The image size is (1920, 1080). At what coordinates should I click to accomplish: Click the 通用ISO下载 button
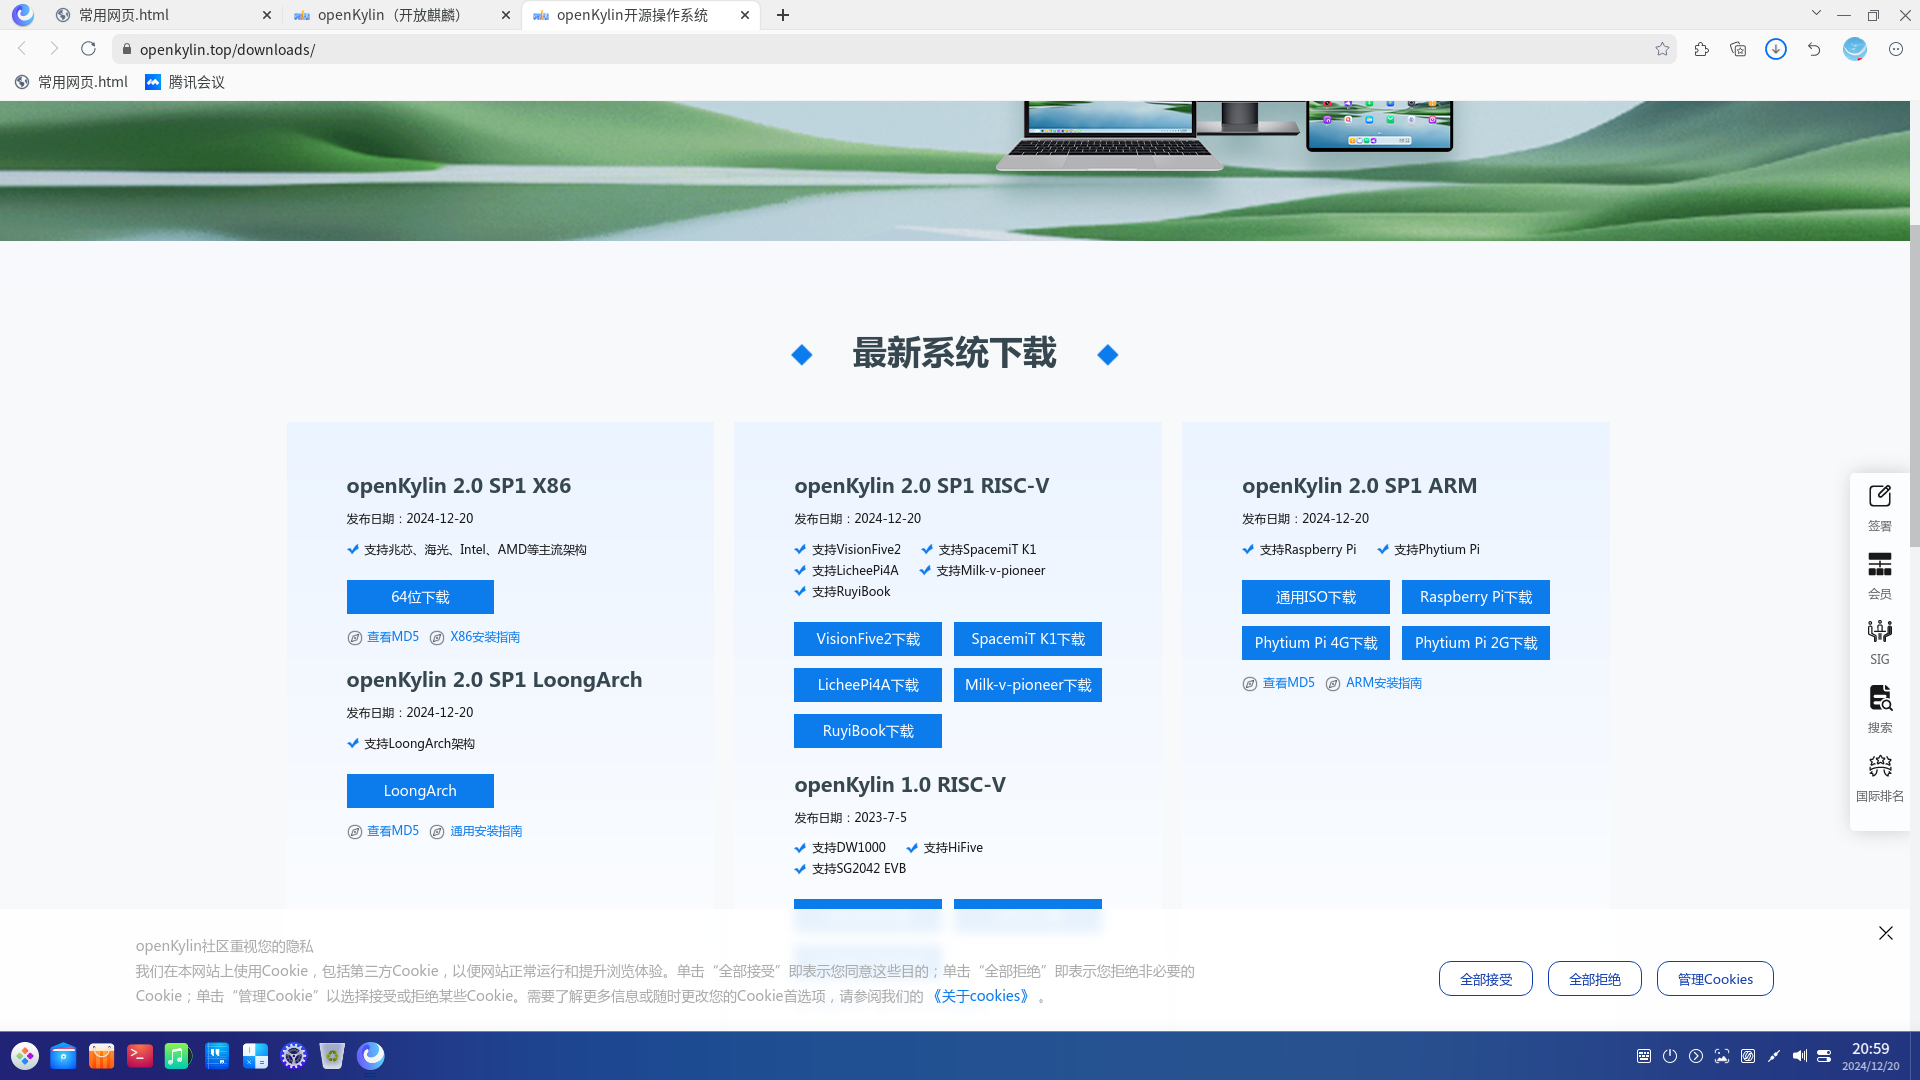(x=1316, y=597)
